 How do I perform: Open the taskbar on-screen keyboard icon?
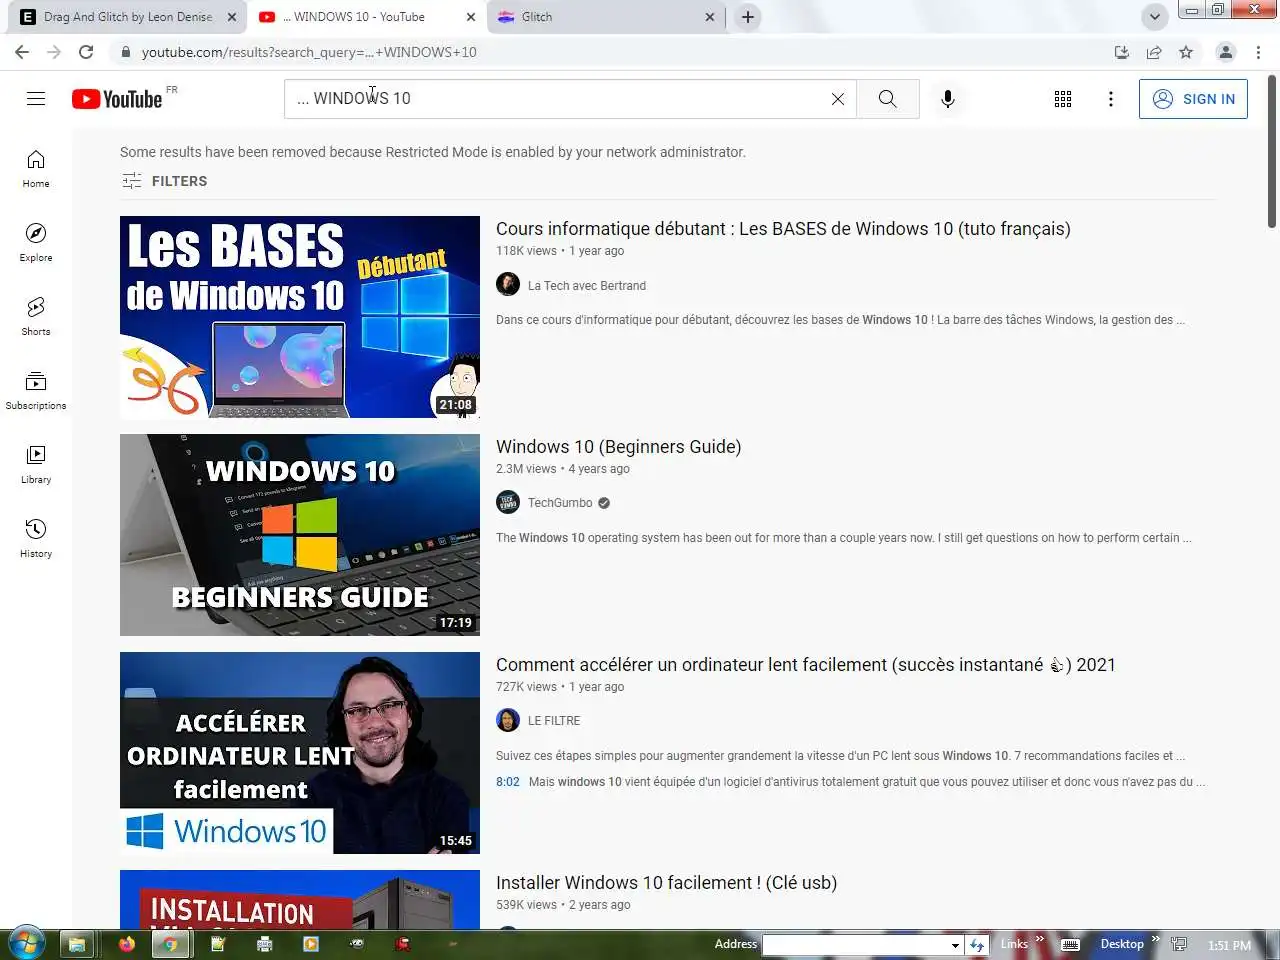click(1070, 944)
